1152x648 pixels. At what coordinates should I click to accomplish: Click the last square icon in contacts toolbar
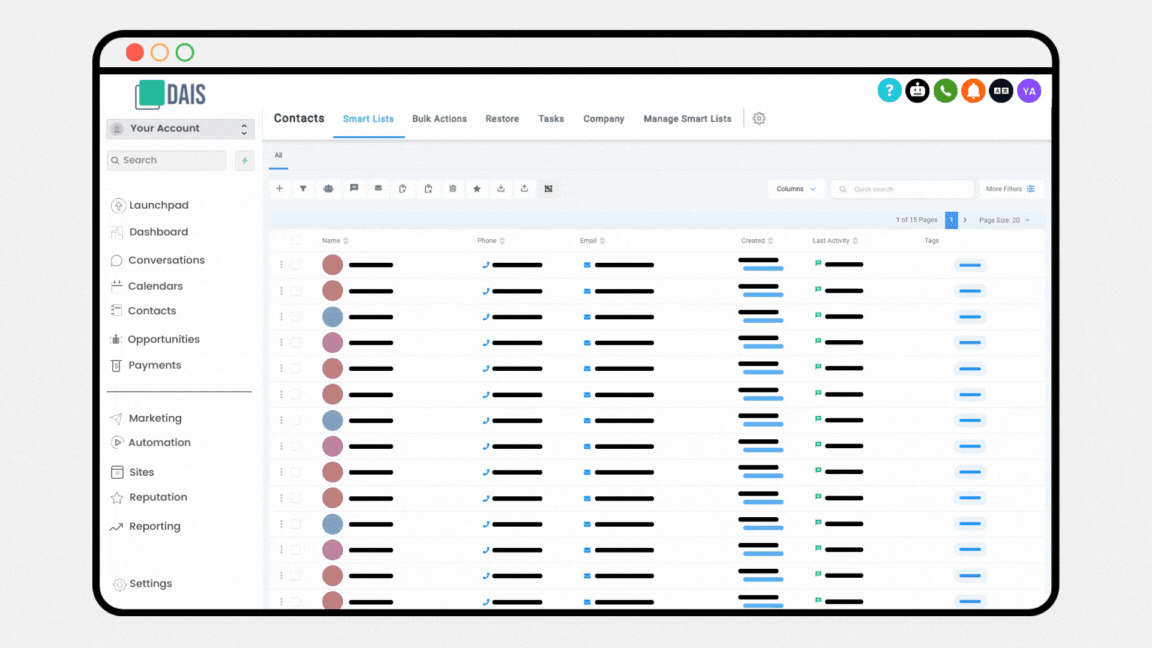[x=548, y=189]
